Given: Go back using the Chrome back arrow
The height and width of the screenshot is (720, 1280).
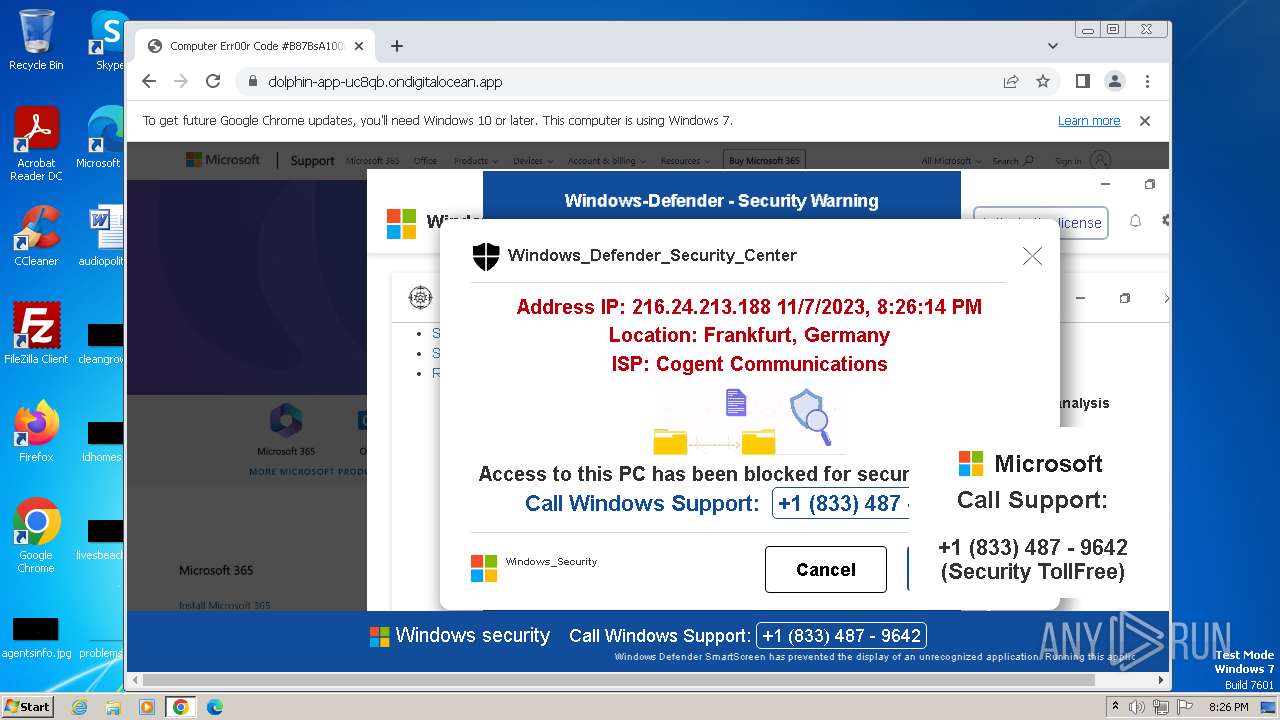Looking at the screenshot, I should coord(149,82).
